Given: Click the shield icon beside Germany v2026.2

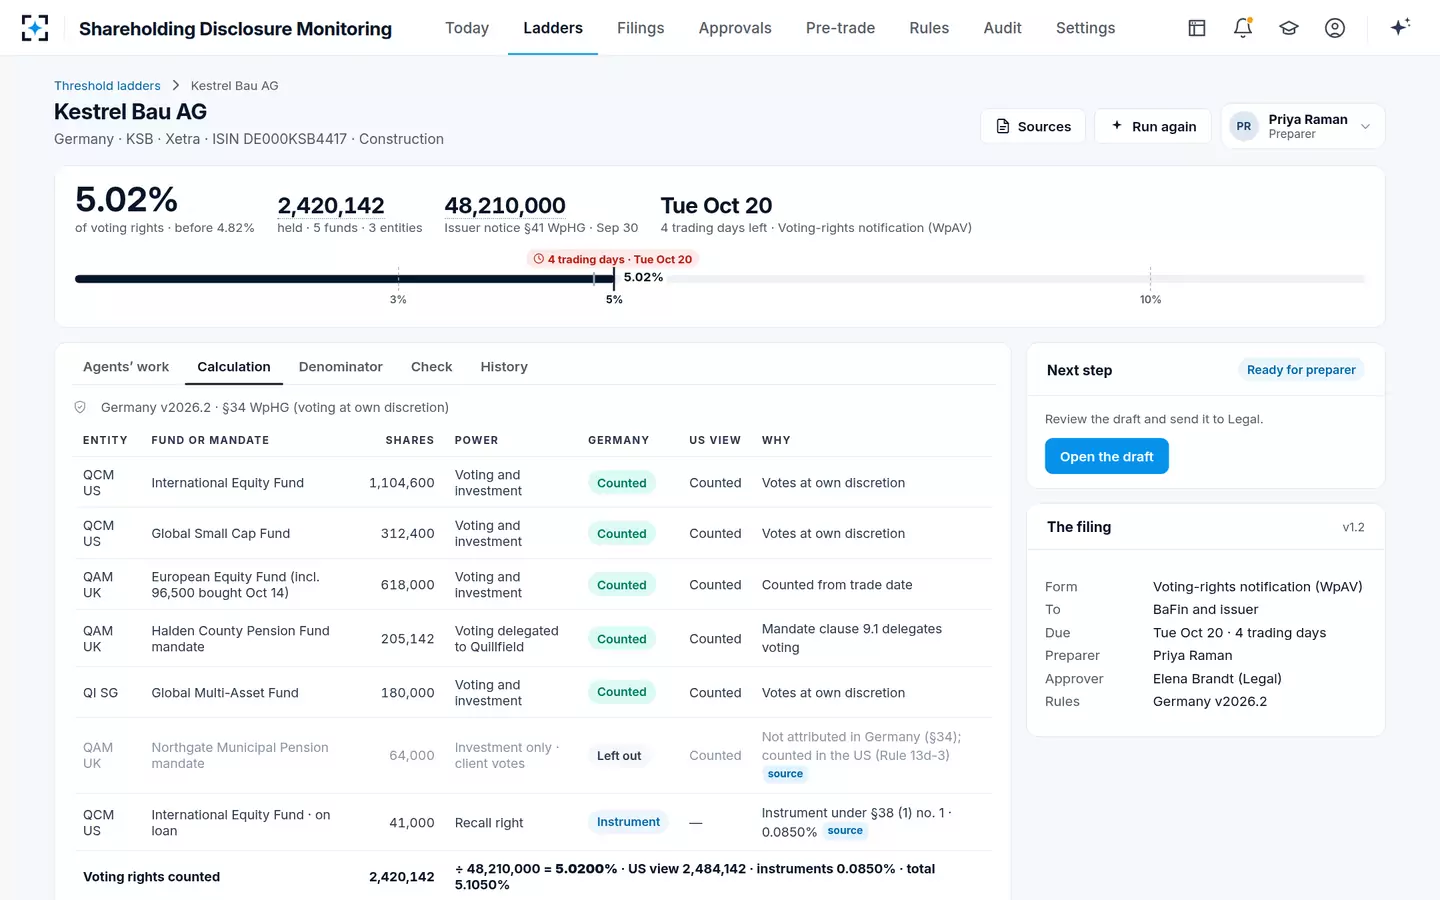Looking at the screenshot, I should coord(80,407).
